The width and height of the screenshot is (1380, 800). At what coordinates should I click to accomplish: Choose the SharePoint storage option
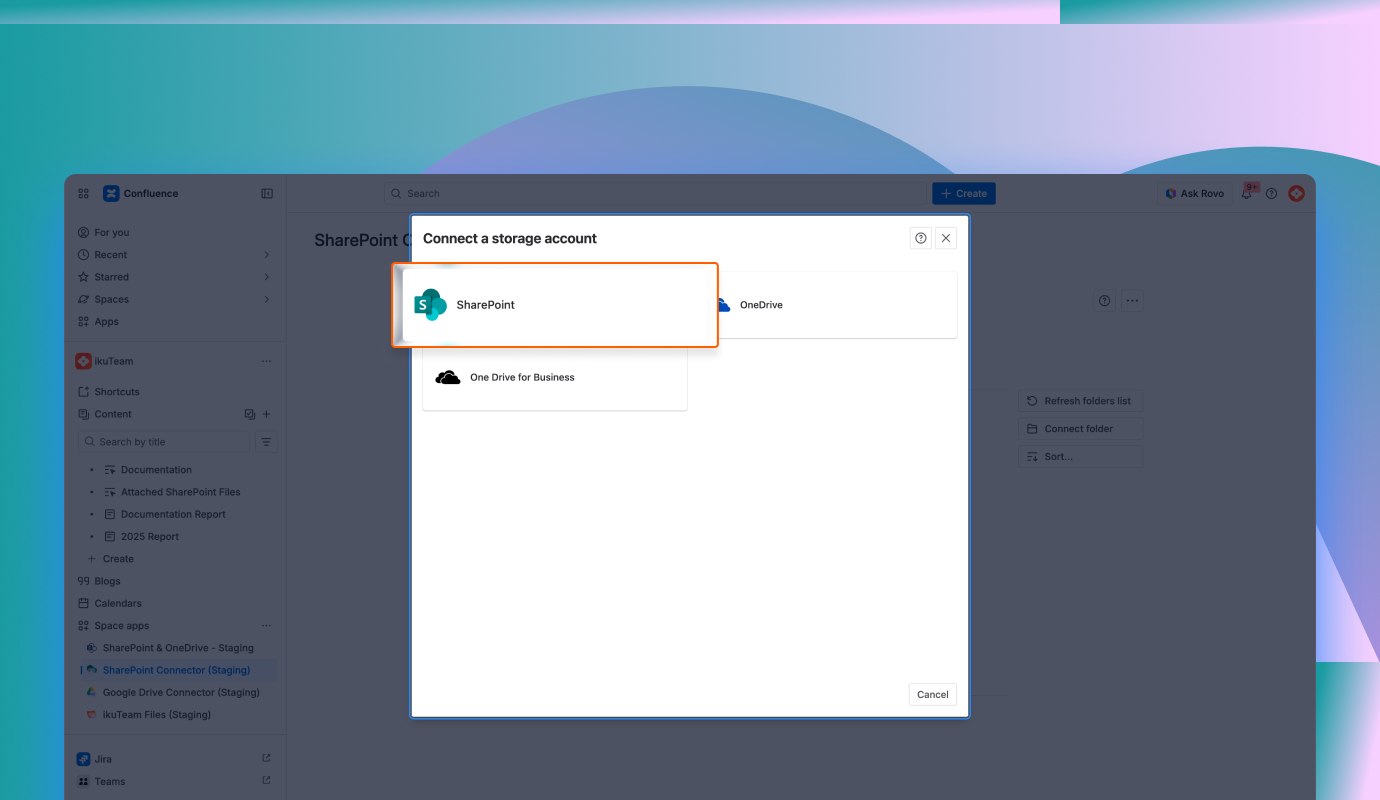(555, 305)
